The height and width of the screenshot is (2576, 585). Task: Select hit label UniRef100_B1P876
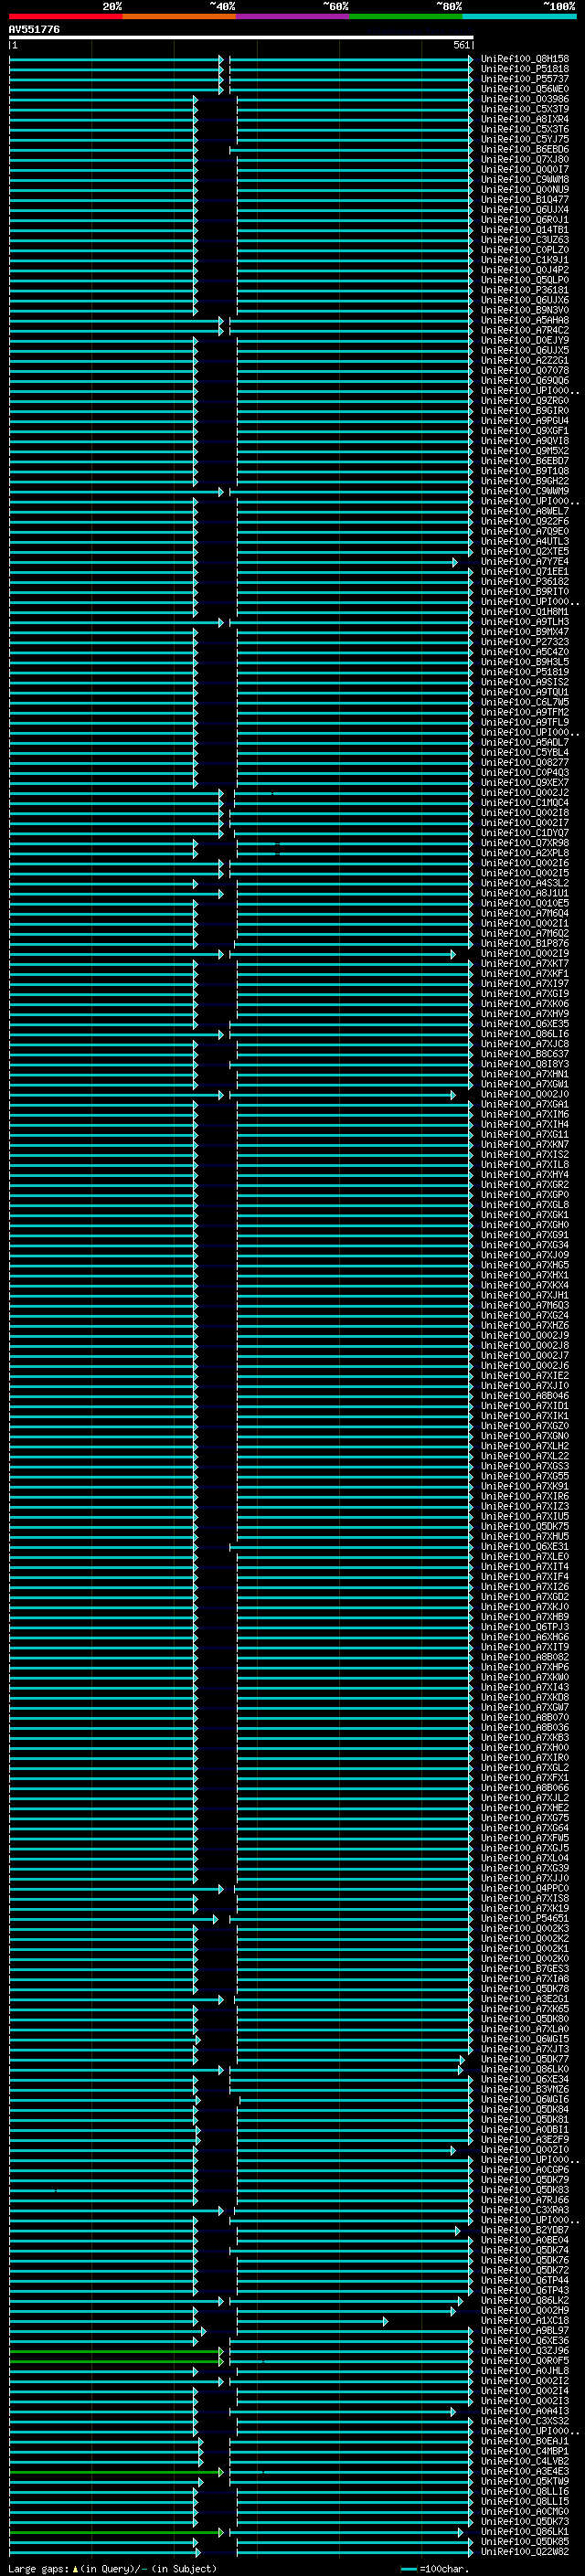[x=525, y=943]
